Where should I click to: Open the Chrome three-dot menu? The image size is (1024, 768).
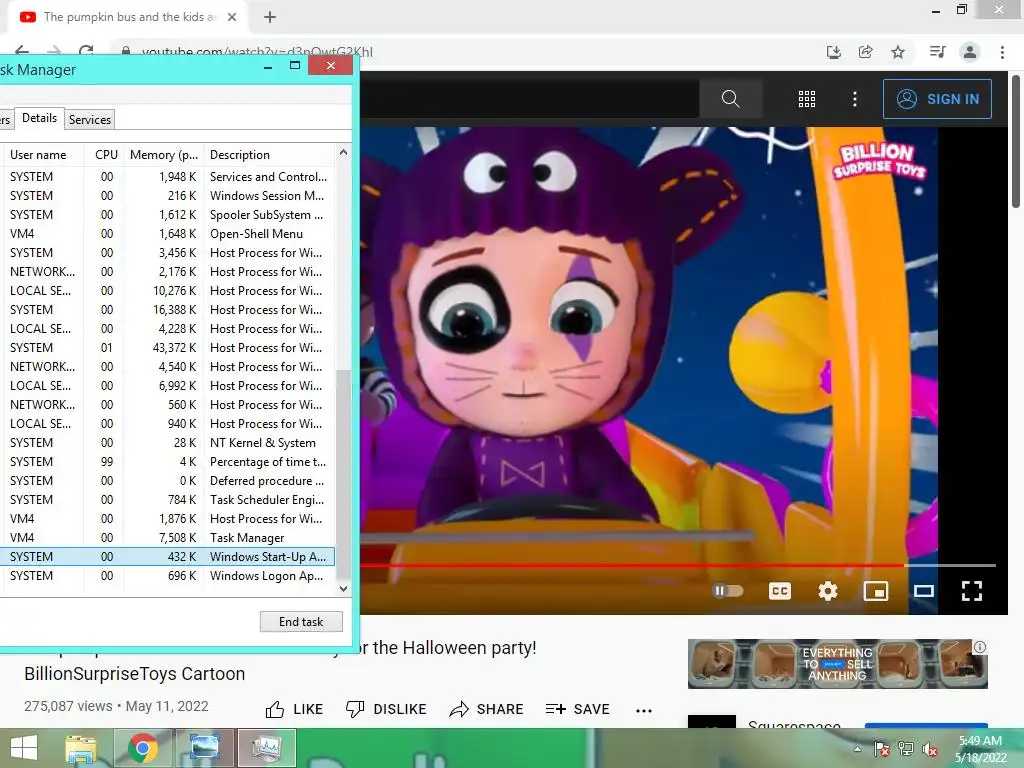[1002, 52]
